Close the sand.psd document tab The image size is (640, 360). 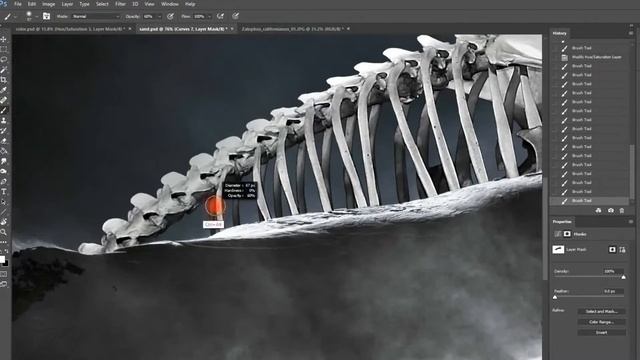(x=232, y=29)
